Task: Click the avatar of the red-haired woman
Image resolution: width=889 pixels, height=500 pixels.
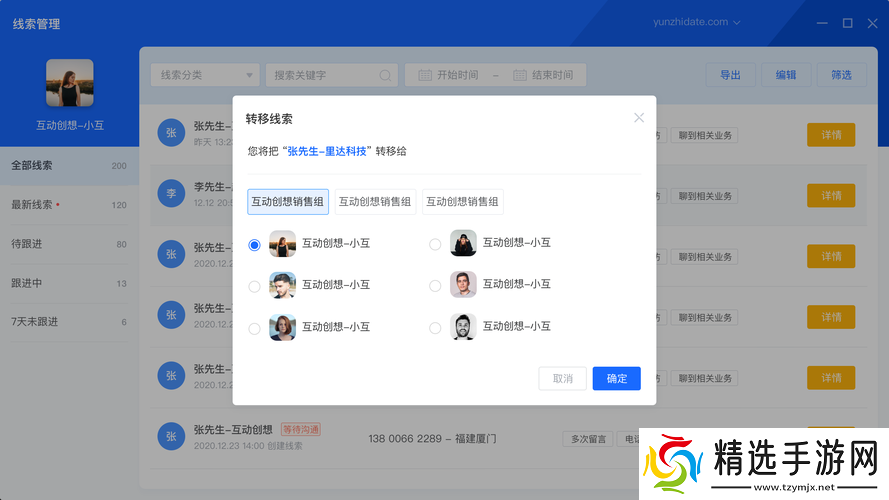Action: point(282,327)
